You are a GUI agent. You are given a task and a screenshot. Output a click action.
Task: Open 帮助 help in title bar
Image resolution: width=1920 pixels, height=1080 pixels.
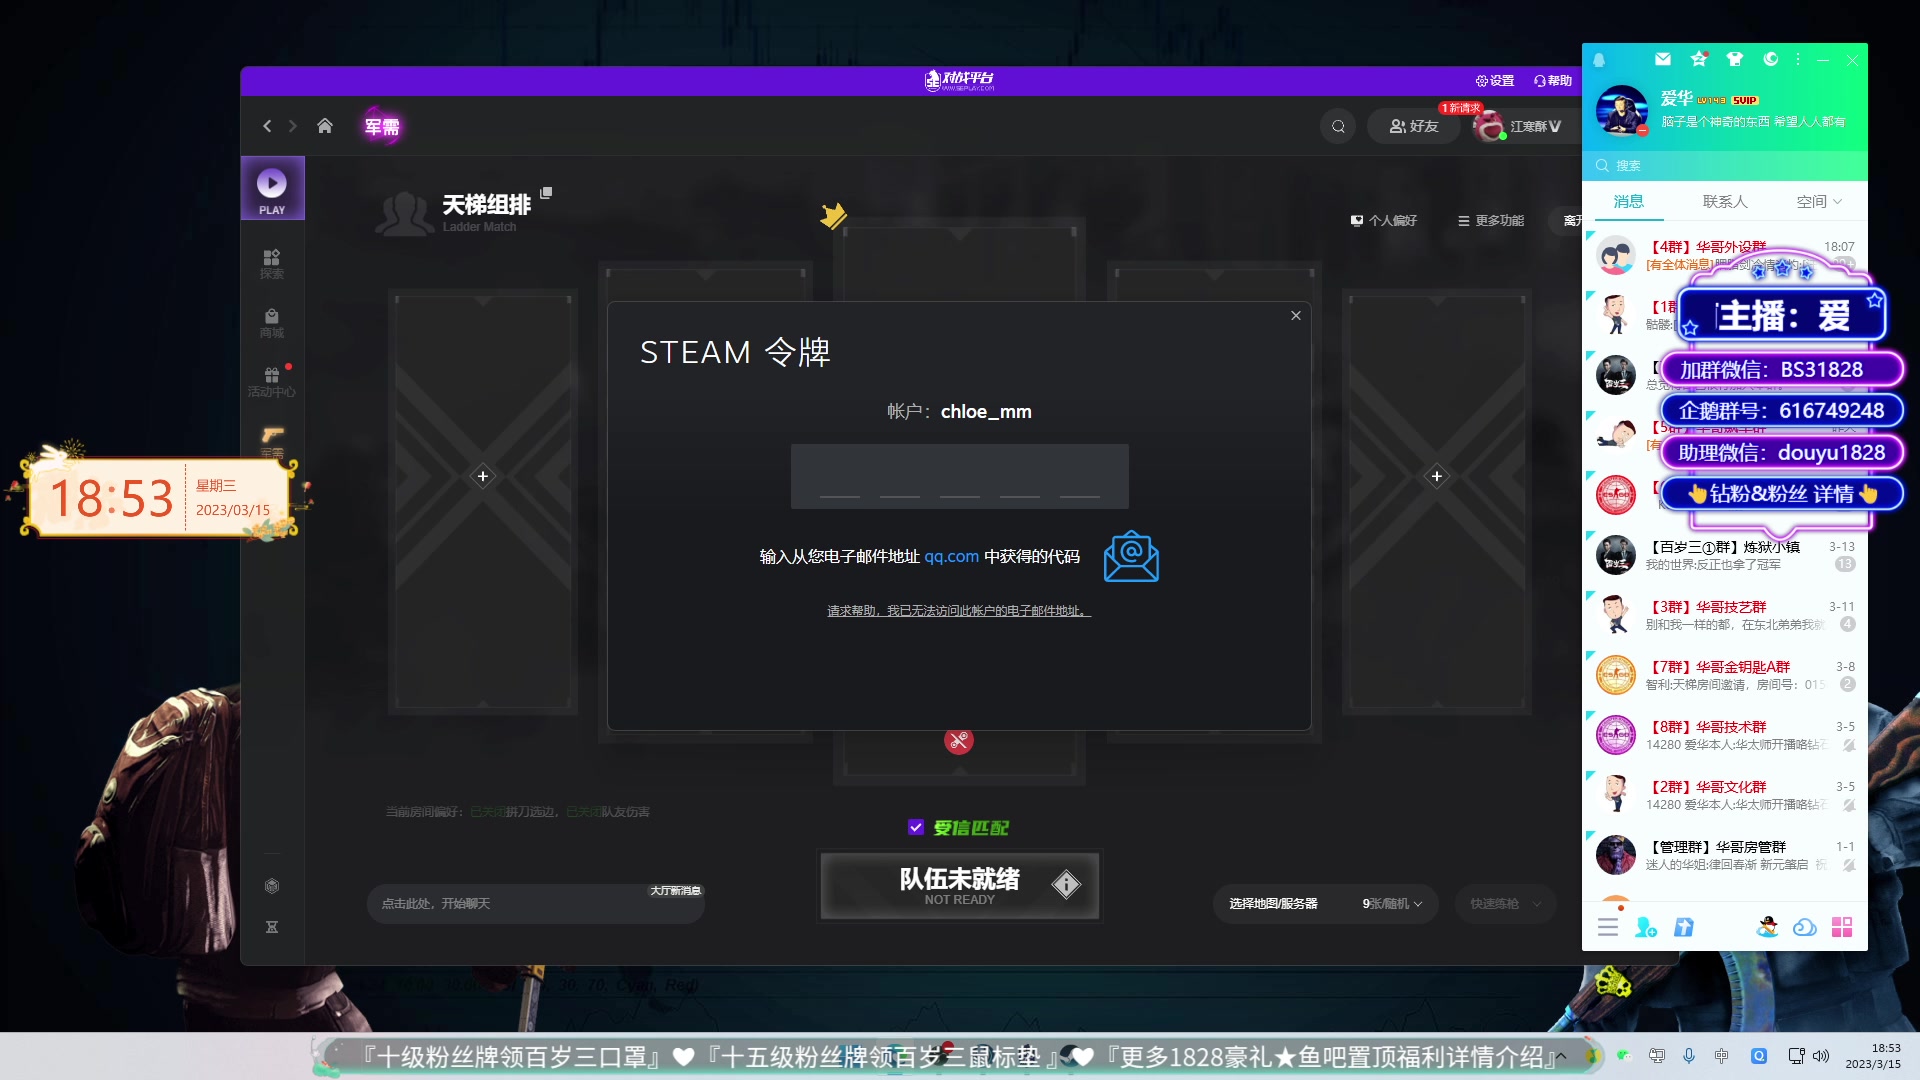[1553, 81]
